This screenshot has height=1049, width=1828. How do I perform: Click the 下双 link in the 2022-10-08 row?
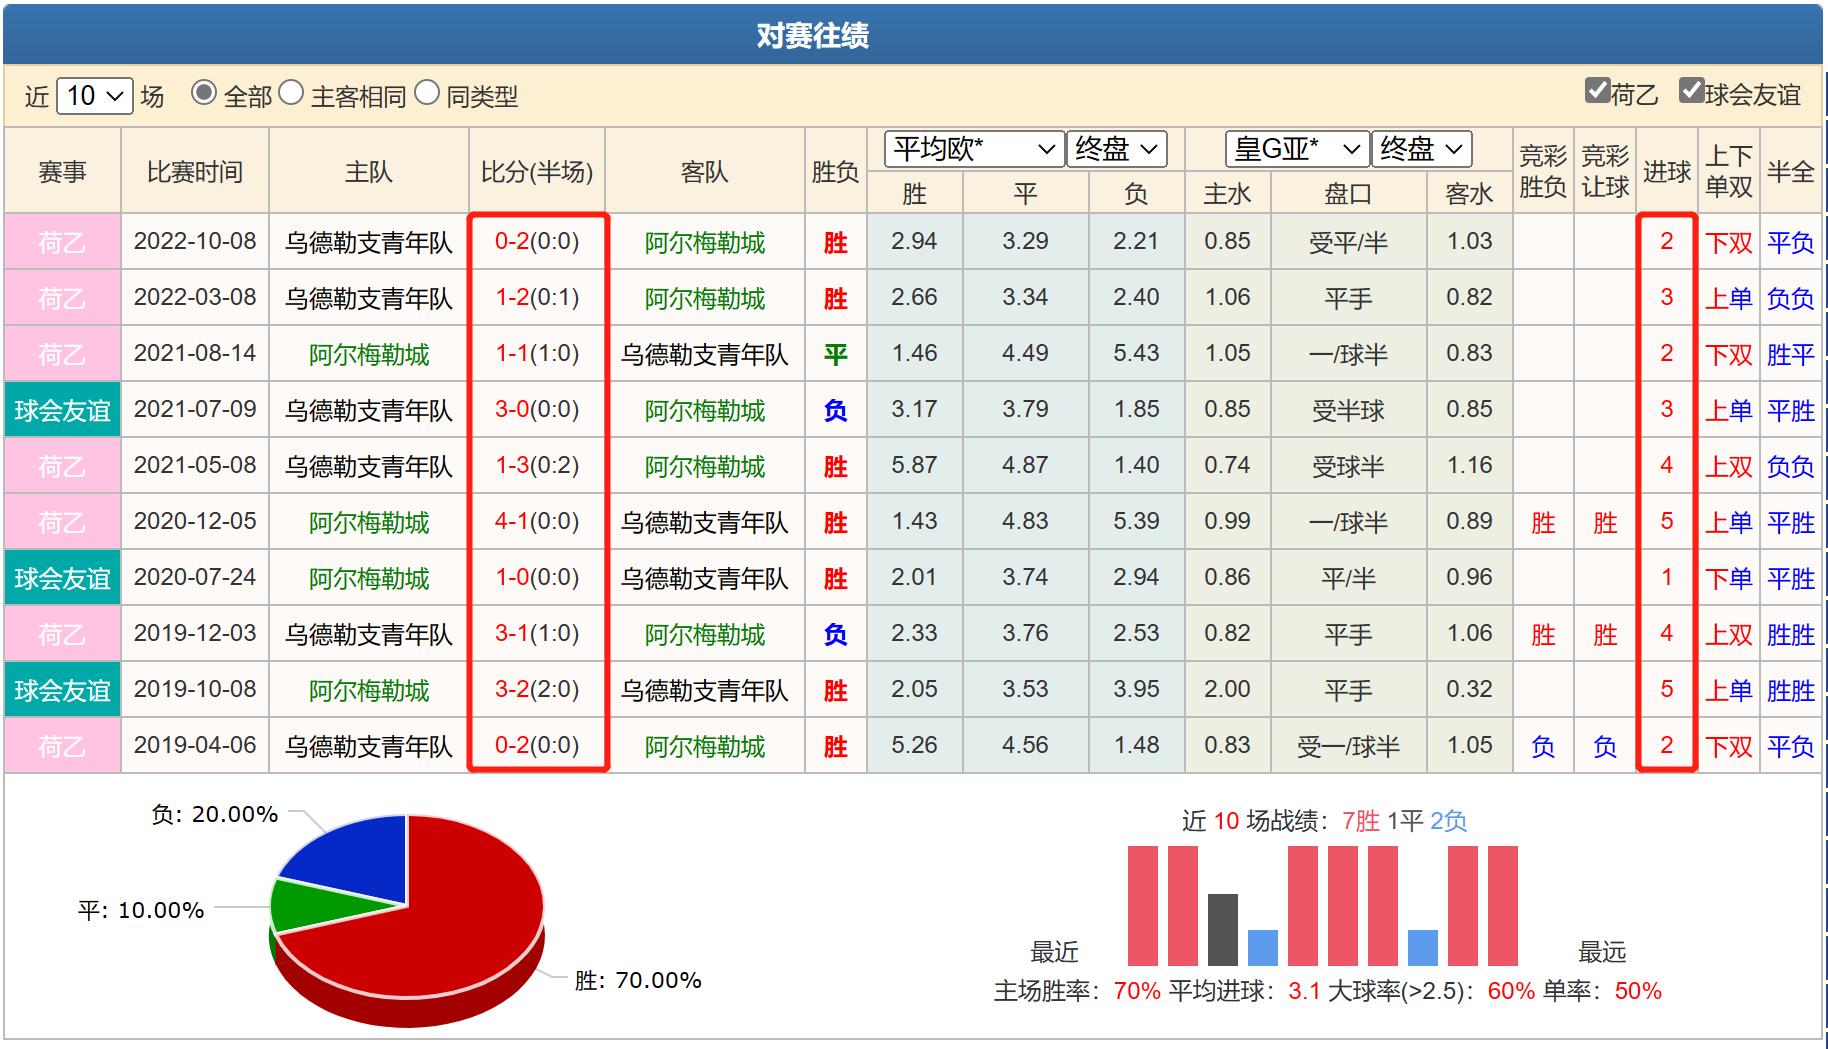tap(1727, 241)
